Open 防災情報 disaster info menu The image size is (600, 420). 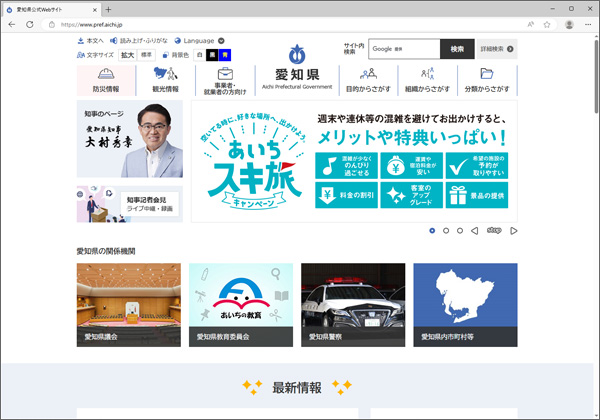pyautogui.click(x=106, y=80)
